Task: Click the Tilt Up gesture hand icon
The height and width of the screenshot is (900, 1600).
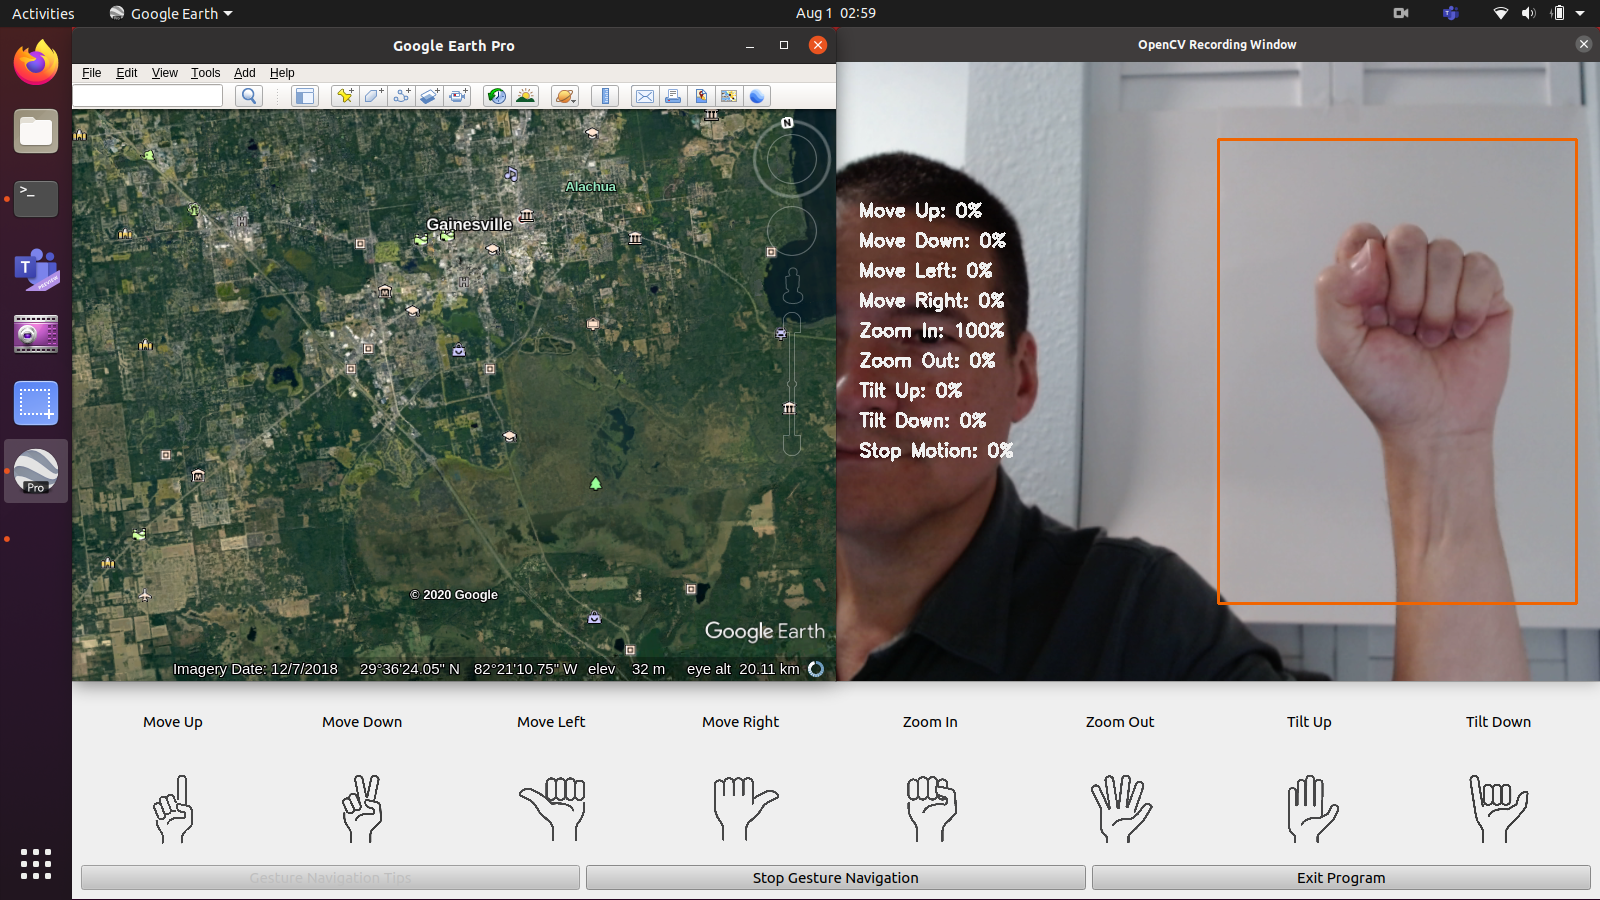Action: coord(1311,808)
